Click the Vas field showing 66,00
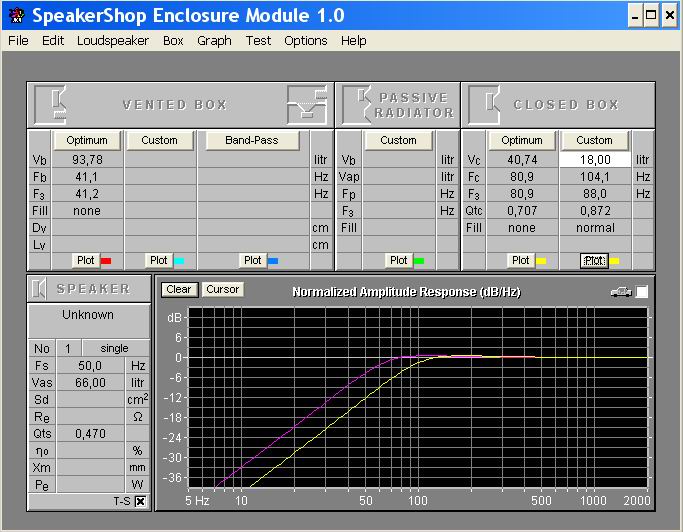This screenshot has height=532, width=683. click(90, 383)
